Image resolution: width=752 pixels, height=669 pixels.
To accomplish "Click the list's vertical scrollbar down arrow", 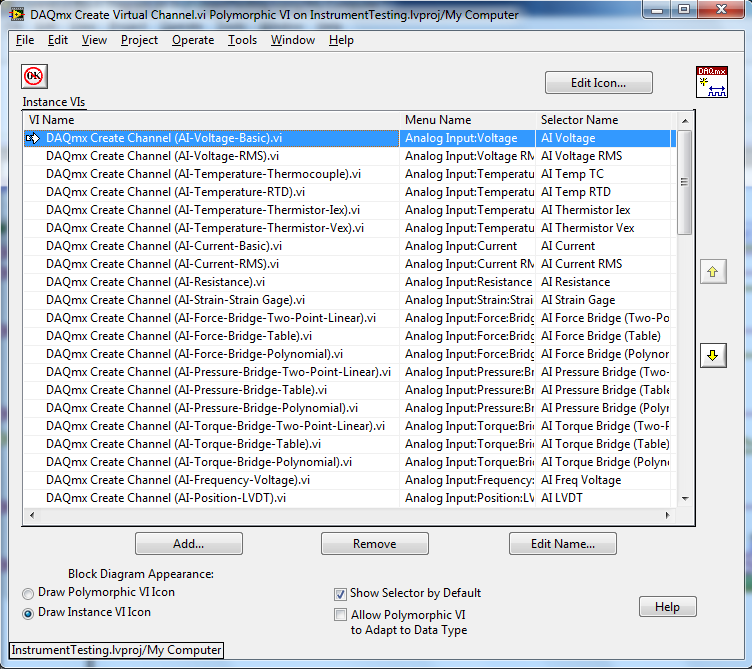I will tap(685, 499).
